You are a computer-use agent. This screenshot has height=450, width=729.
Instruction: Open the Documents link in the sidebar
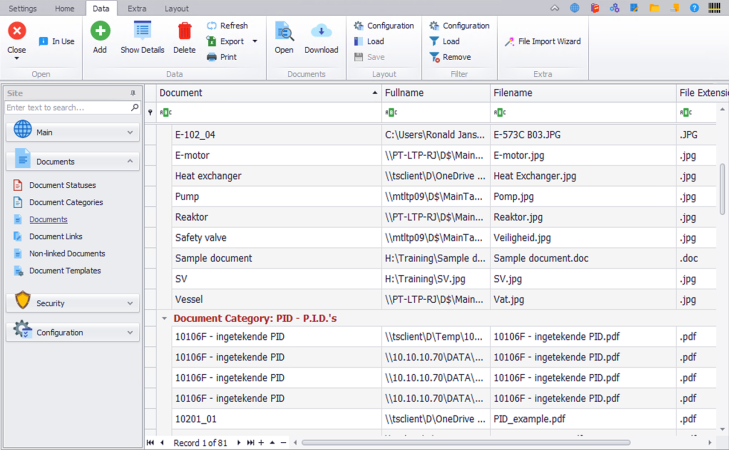(x=48, y=219)
